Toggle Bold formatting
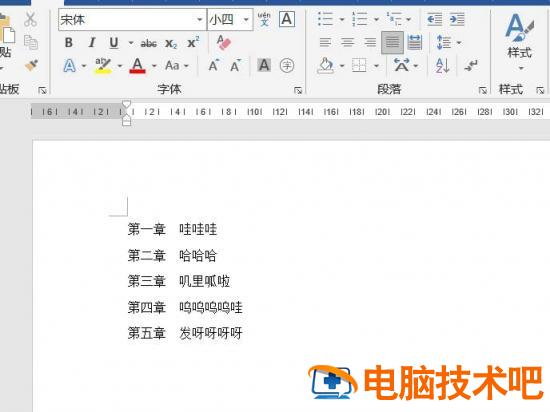550x412 pixels. (69, 43)
